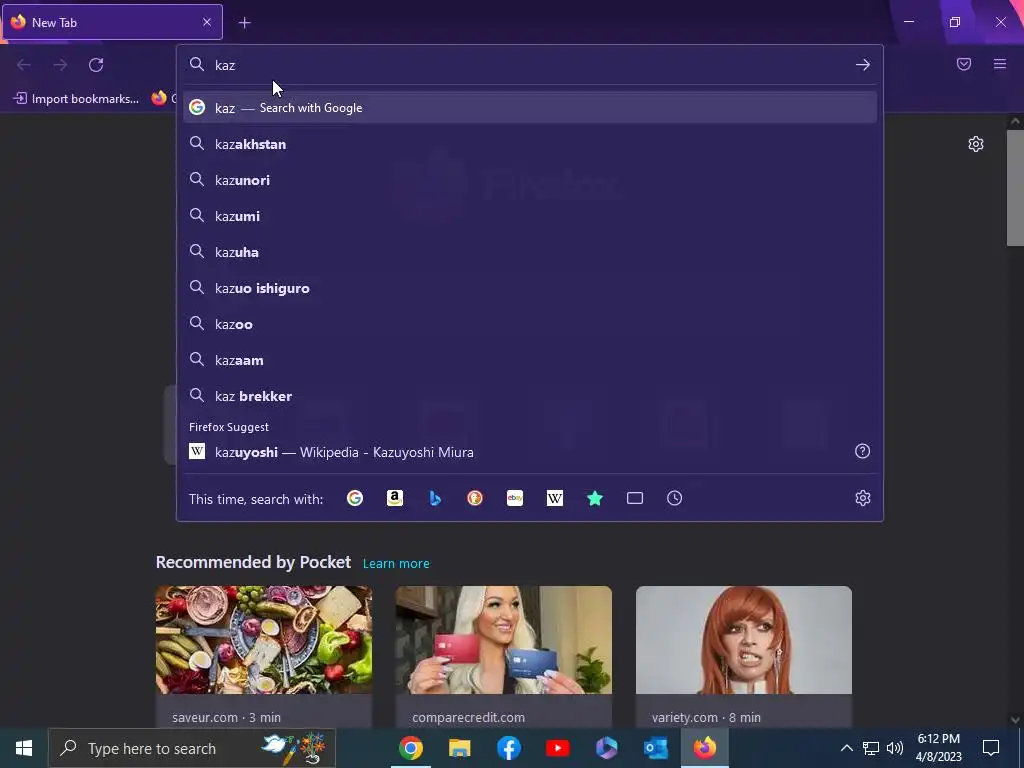This screenshot has height=768, width=1024.
Task: Open Outlook from the taskbar
Action: (656, 748)
